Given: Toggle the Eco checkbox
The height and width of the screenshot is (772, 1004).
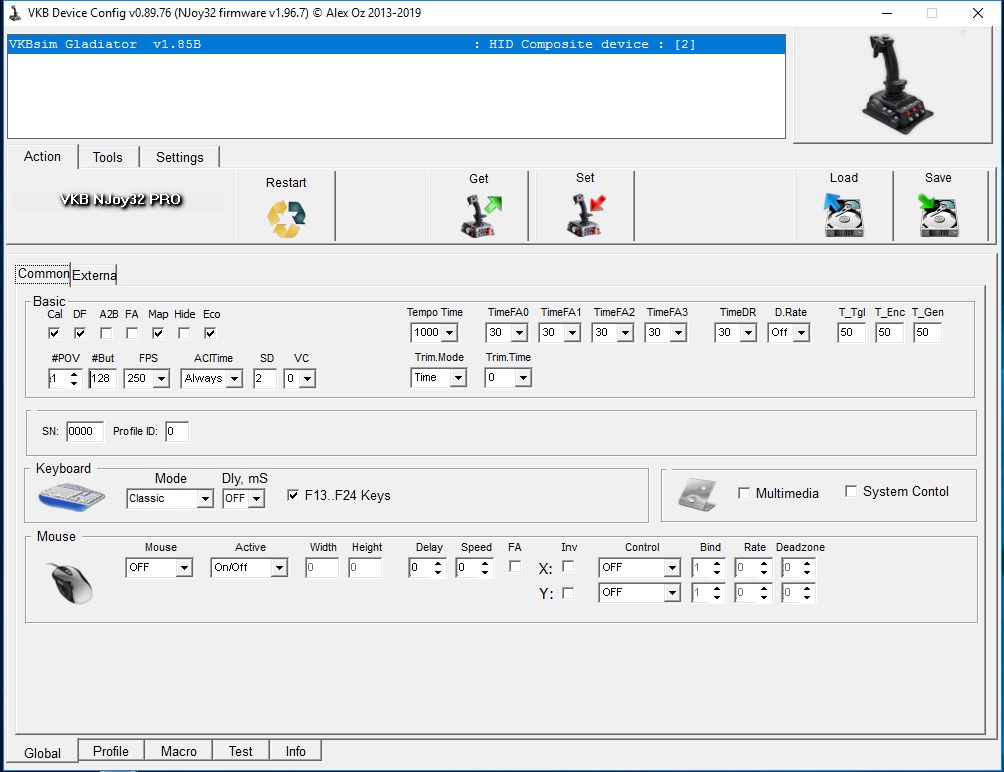Looking at the screenshot, I should (210, 333).
